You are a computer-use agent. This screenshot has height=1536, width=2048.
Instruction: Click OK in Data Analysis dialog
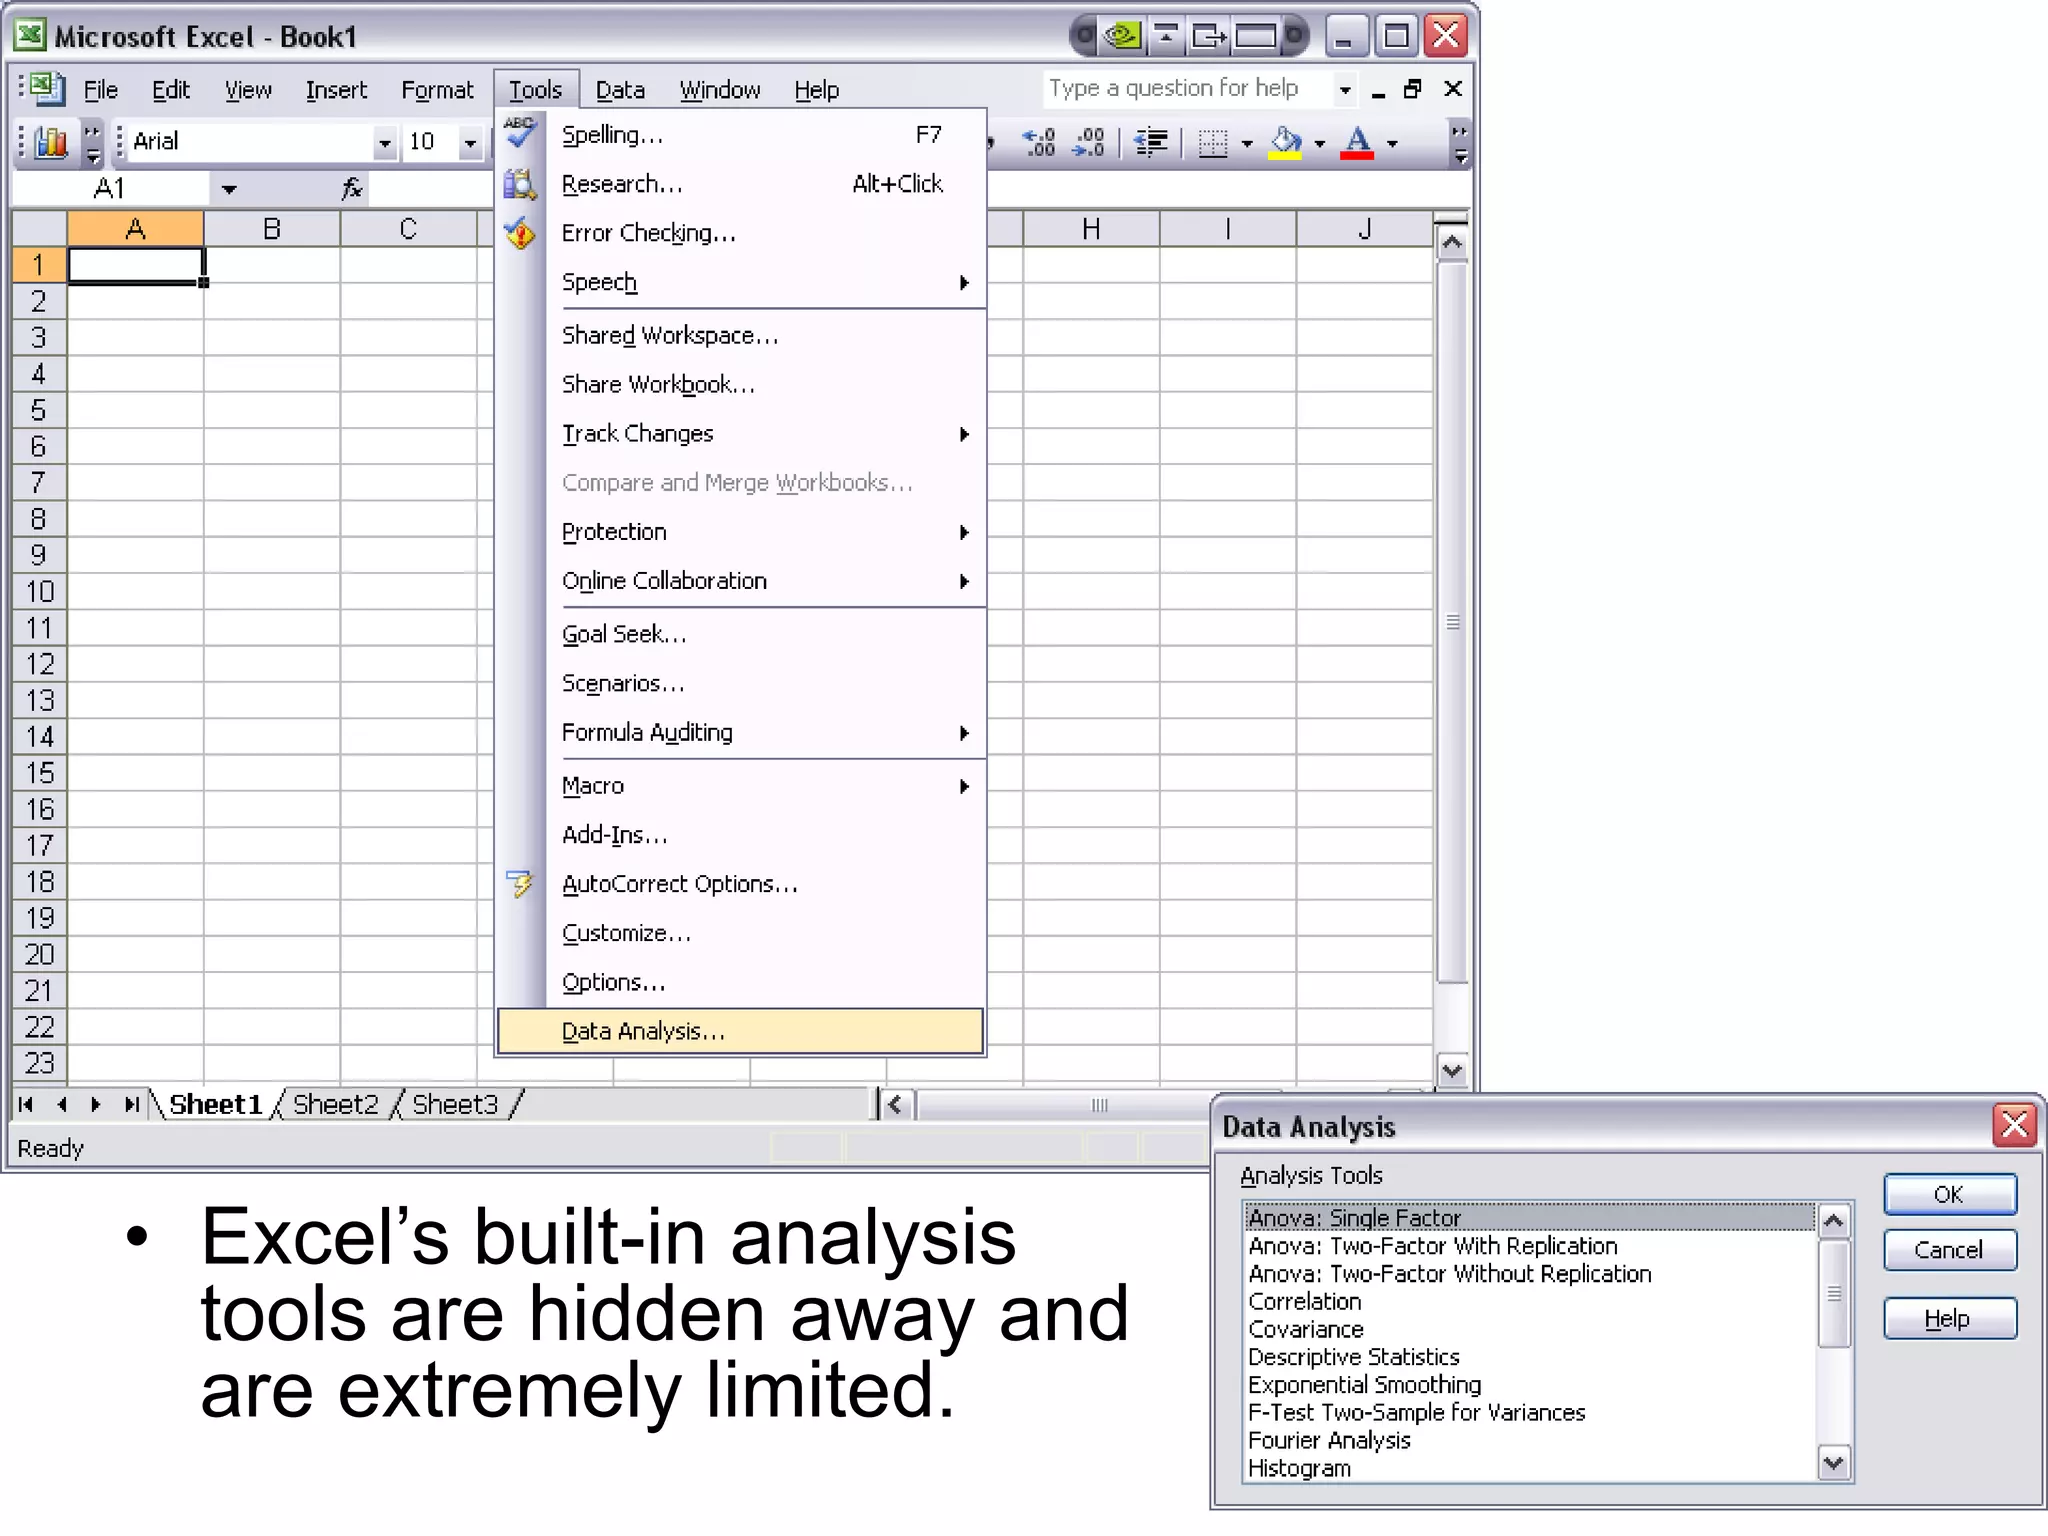point(1950,1194)
